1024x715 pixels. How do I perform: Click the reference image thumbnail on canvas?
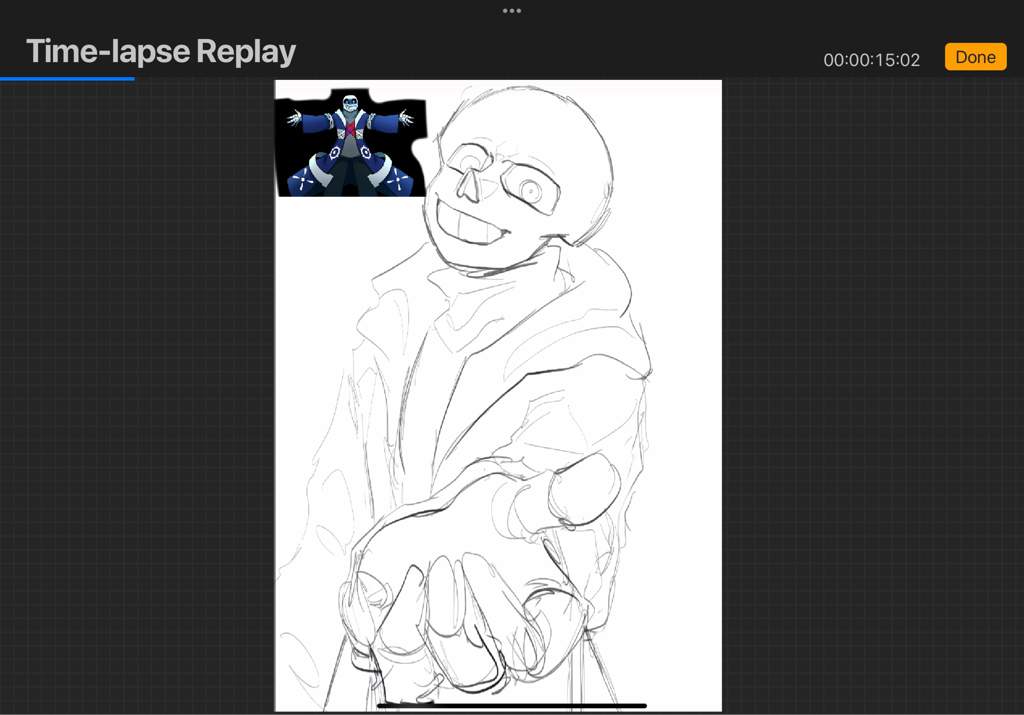click(351, 143)
